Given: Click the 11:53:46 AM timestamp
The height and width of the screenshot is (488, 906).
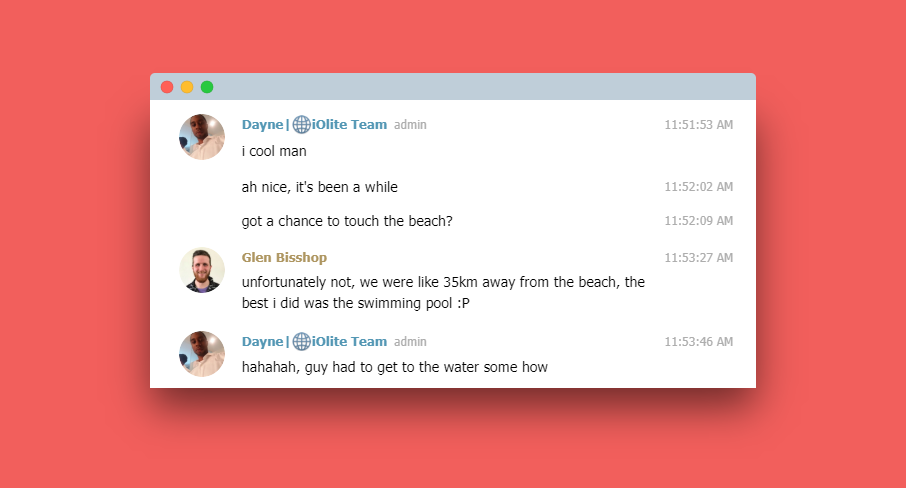Looking at the screenshot, I should pyautogui.click(x=698, y=342).
